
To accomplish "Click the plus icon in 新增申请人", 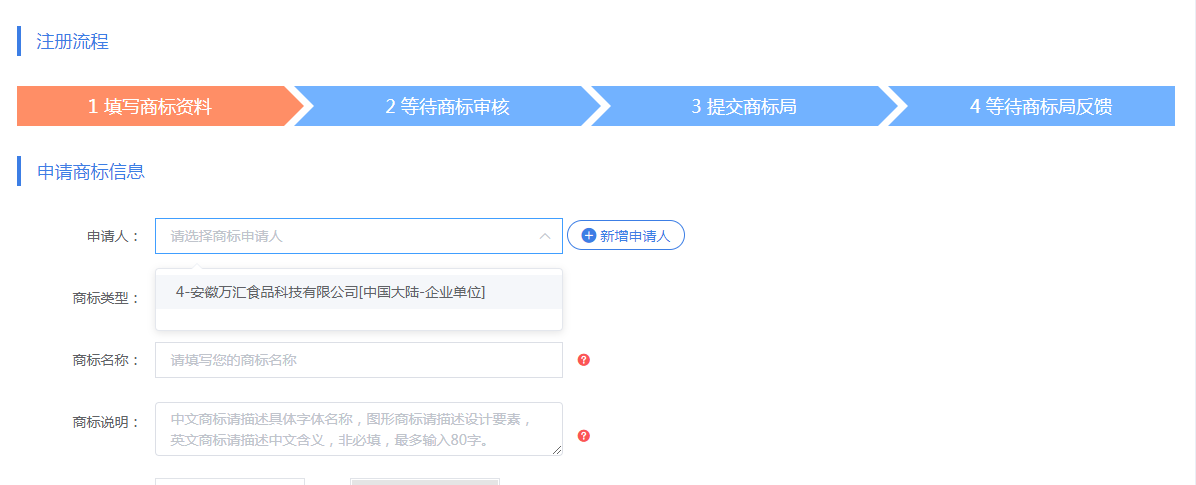I will (x=589, y=236).
